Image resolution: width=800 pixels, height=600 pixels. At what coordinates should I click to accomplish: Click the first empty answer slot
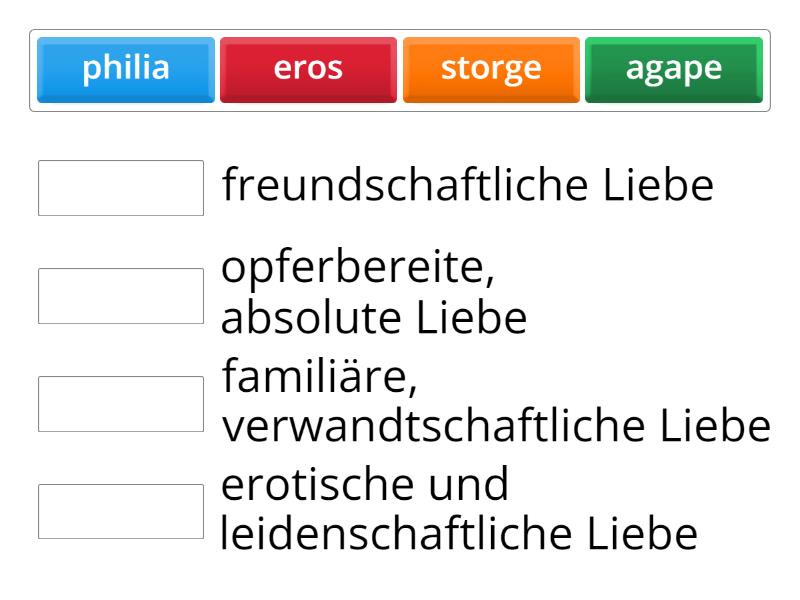[121, 188]
